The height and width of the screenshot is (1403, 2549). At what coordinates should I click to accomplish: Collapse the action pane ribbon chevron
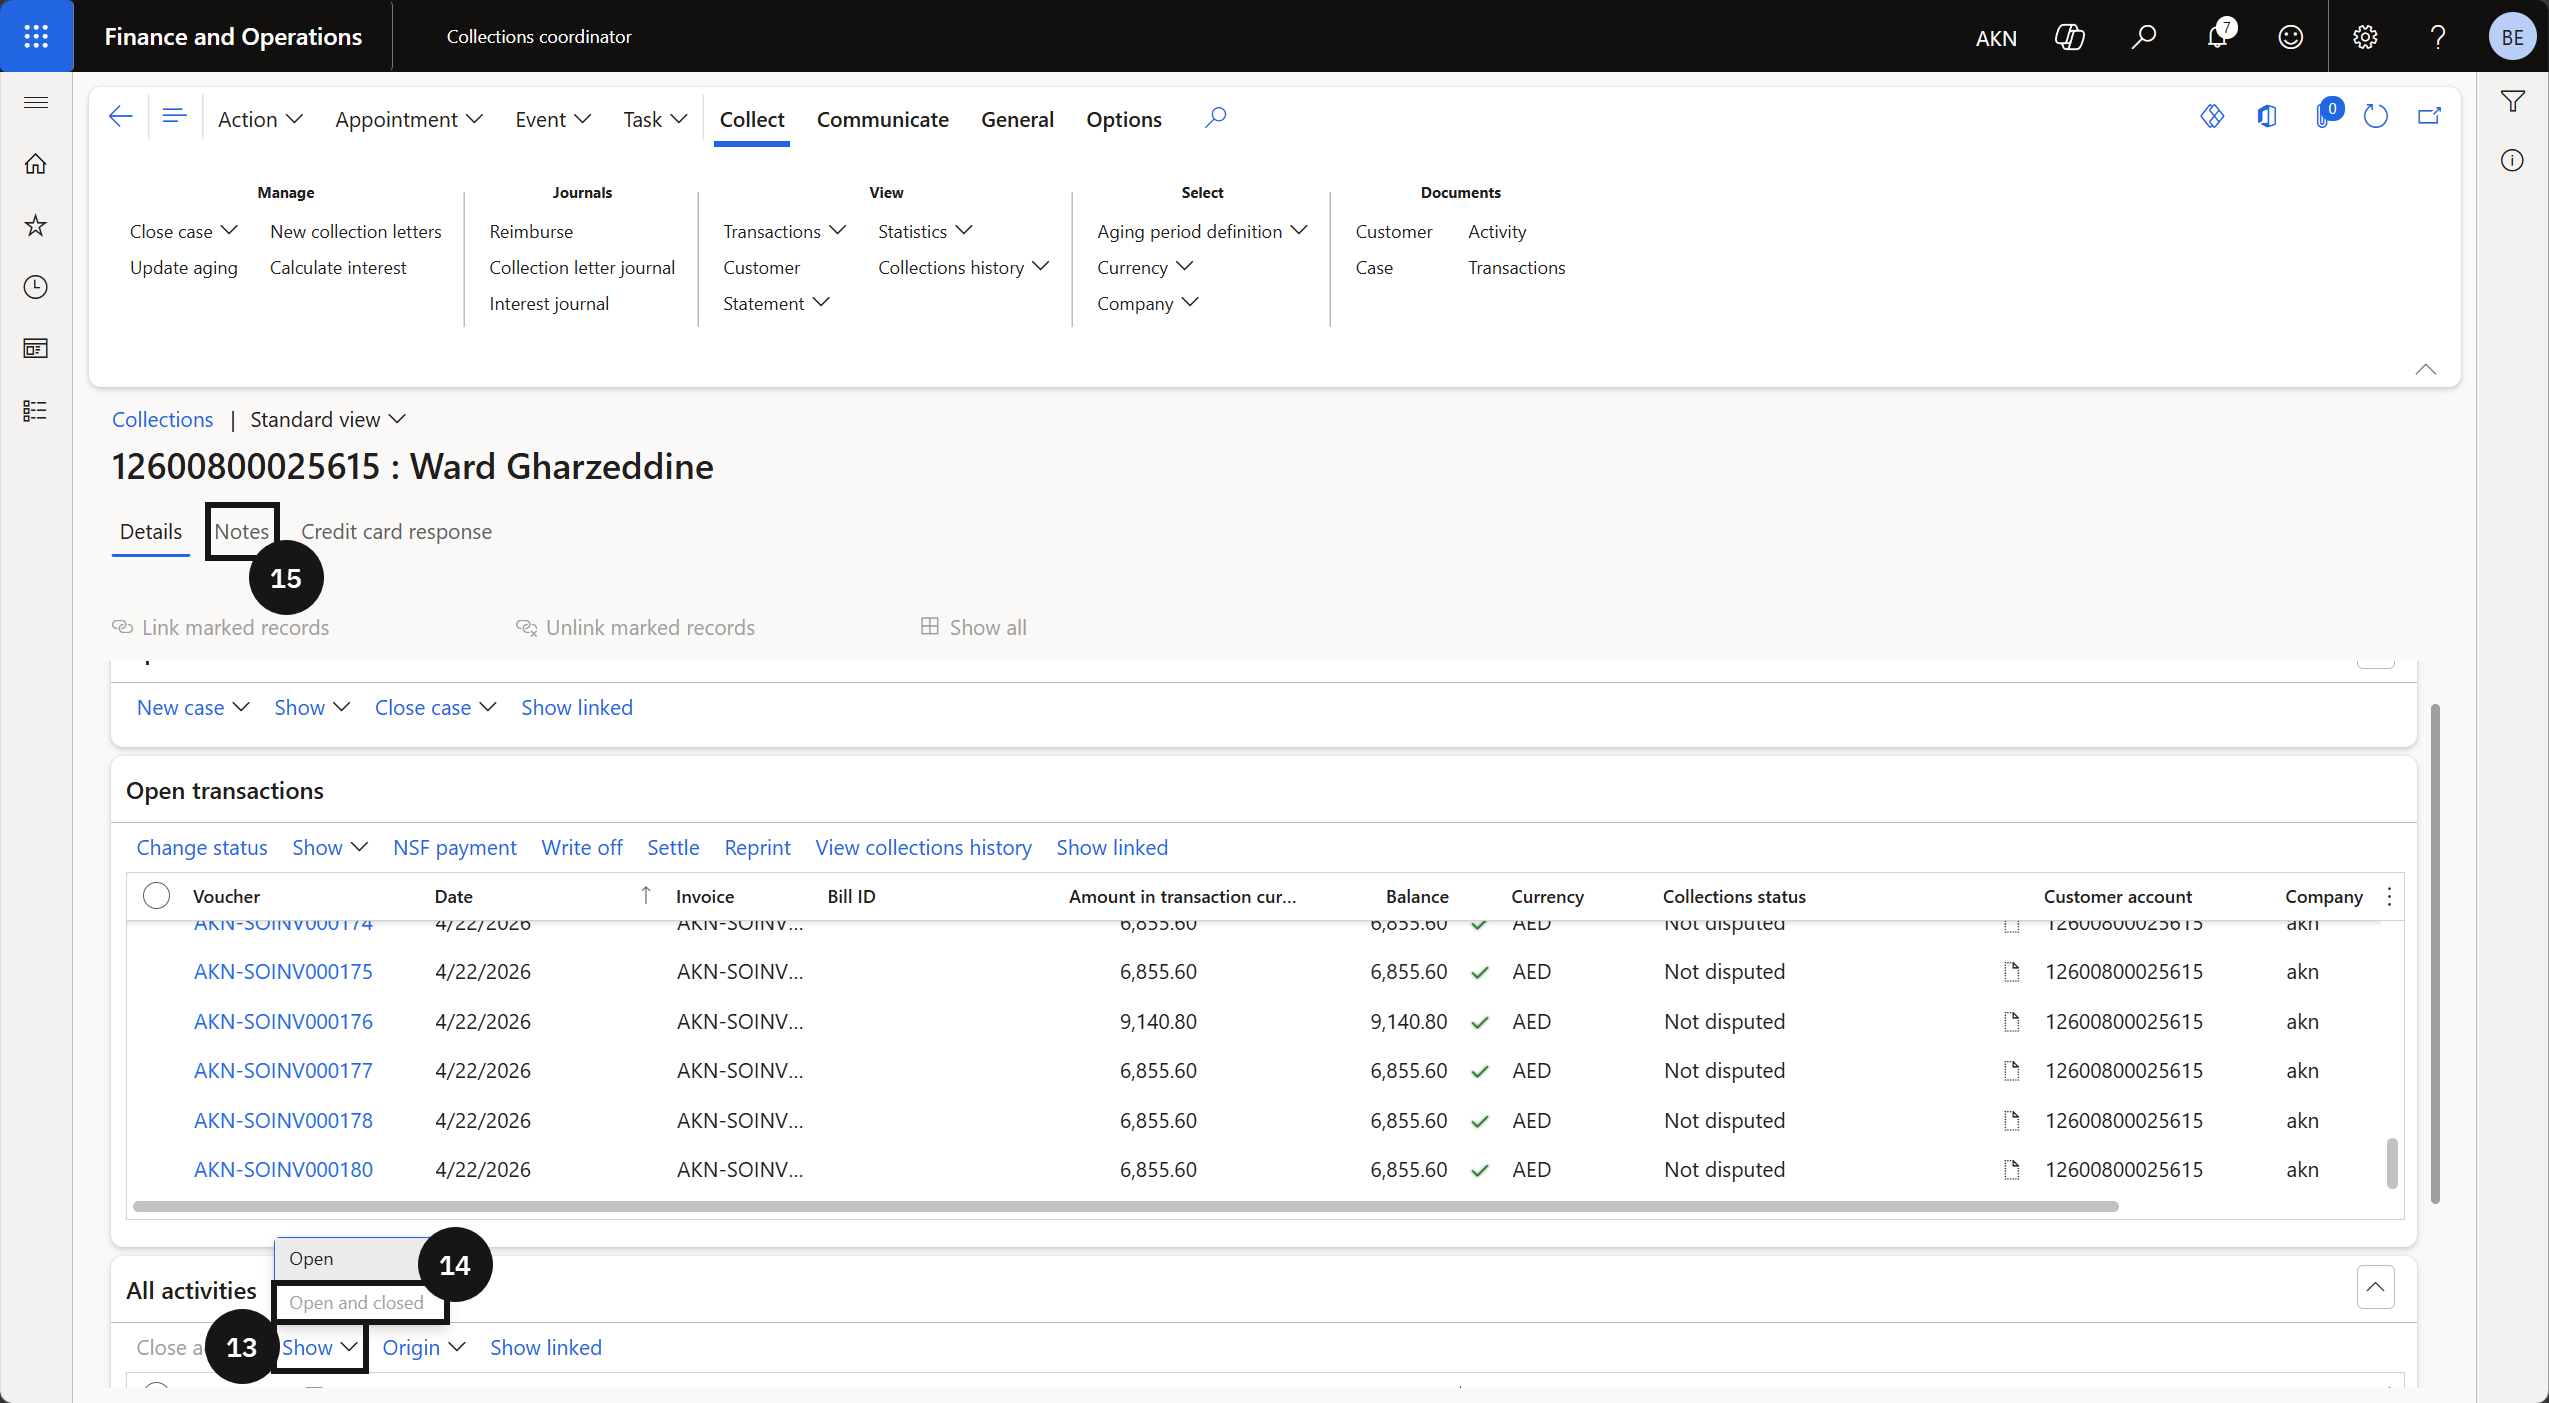[2425, 369]
